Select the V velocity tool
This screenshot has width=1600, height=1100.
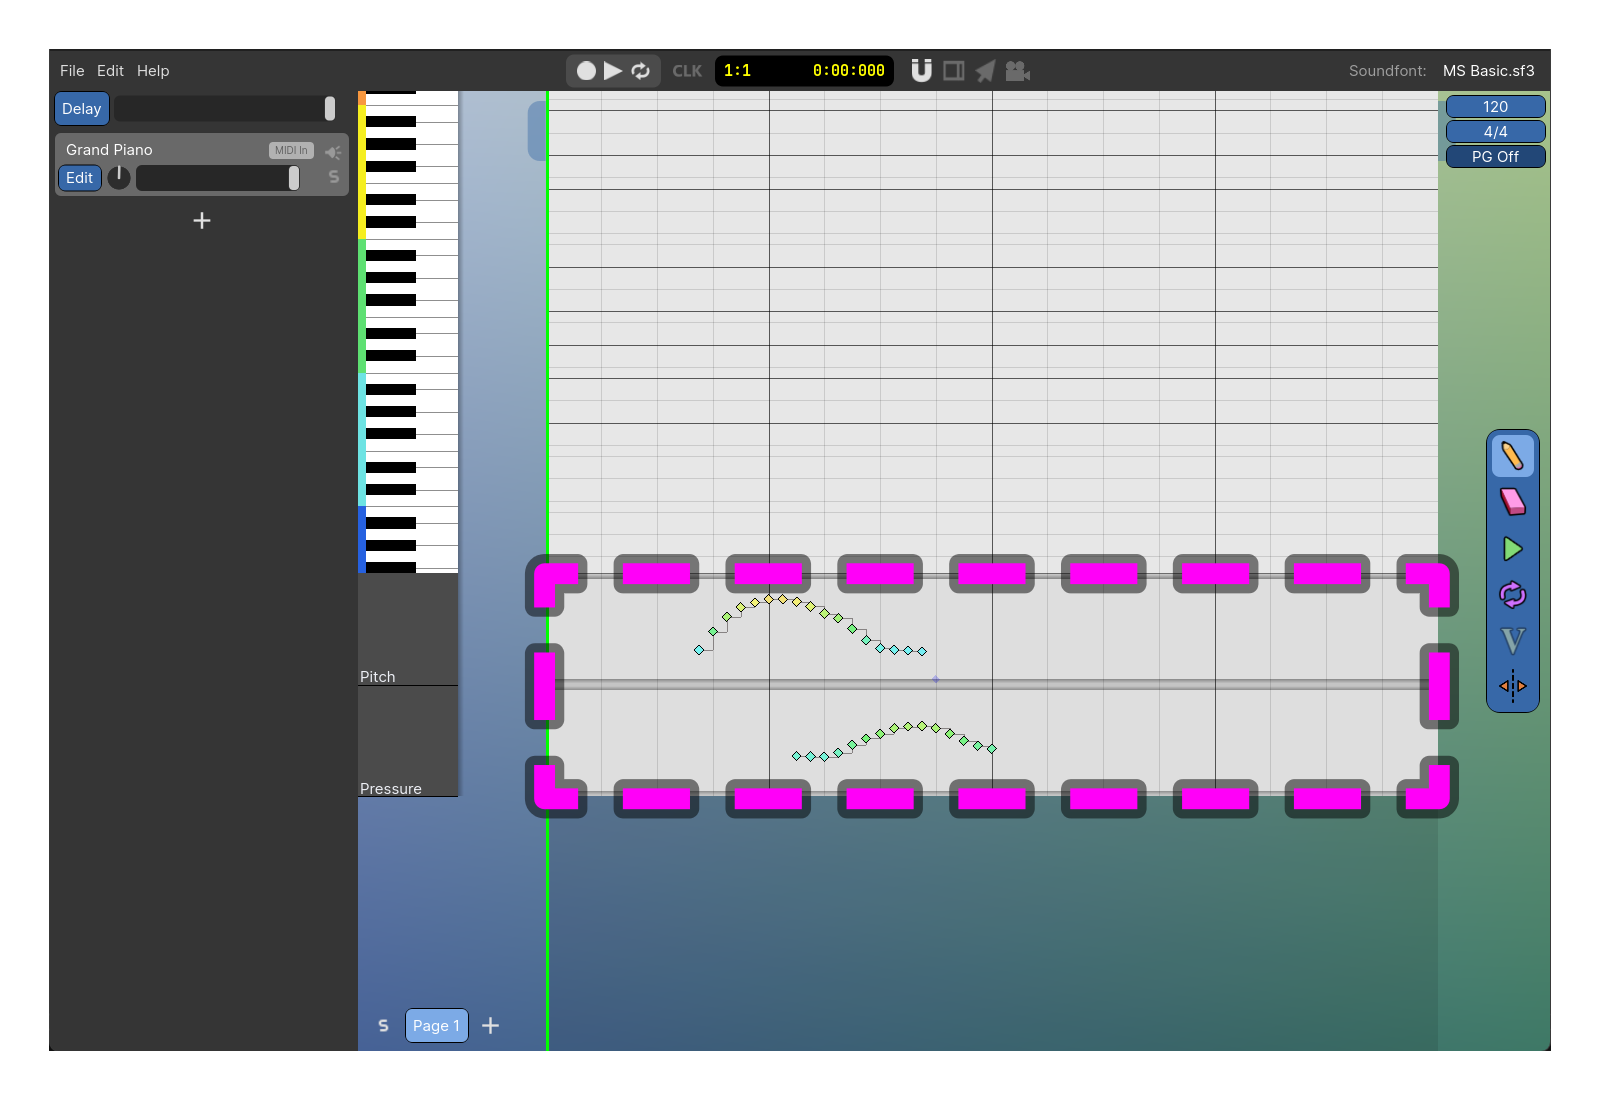pos(1512,640)
